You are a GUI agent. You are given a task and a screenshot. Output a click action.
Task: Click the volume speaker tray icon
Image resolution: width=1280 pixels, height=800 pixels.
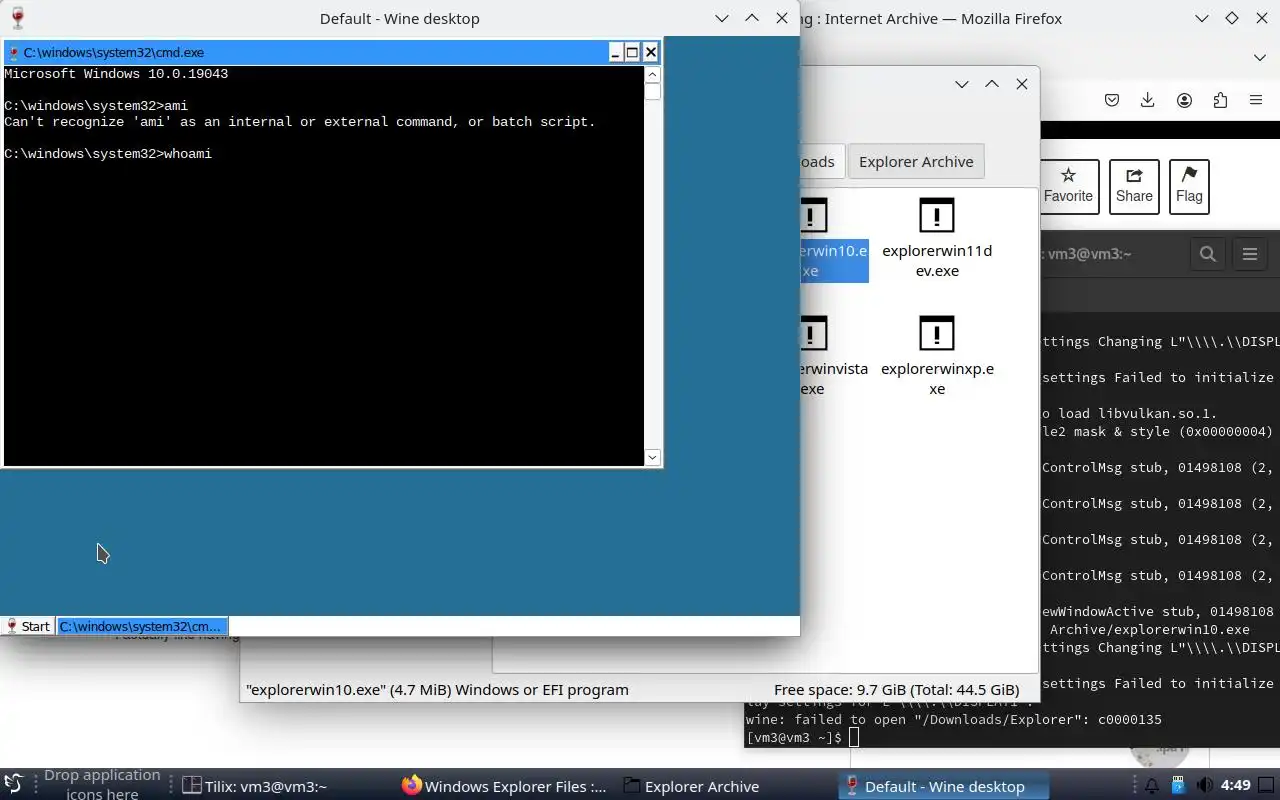coord(1204,786)
